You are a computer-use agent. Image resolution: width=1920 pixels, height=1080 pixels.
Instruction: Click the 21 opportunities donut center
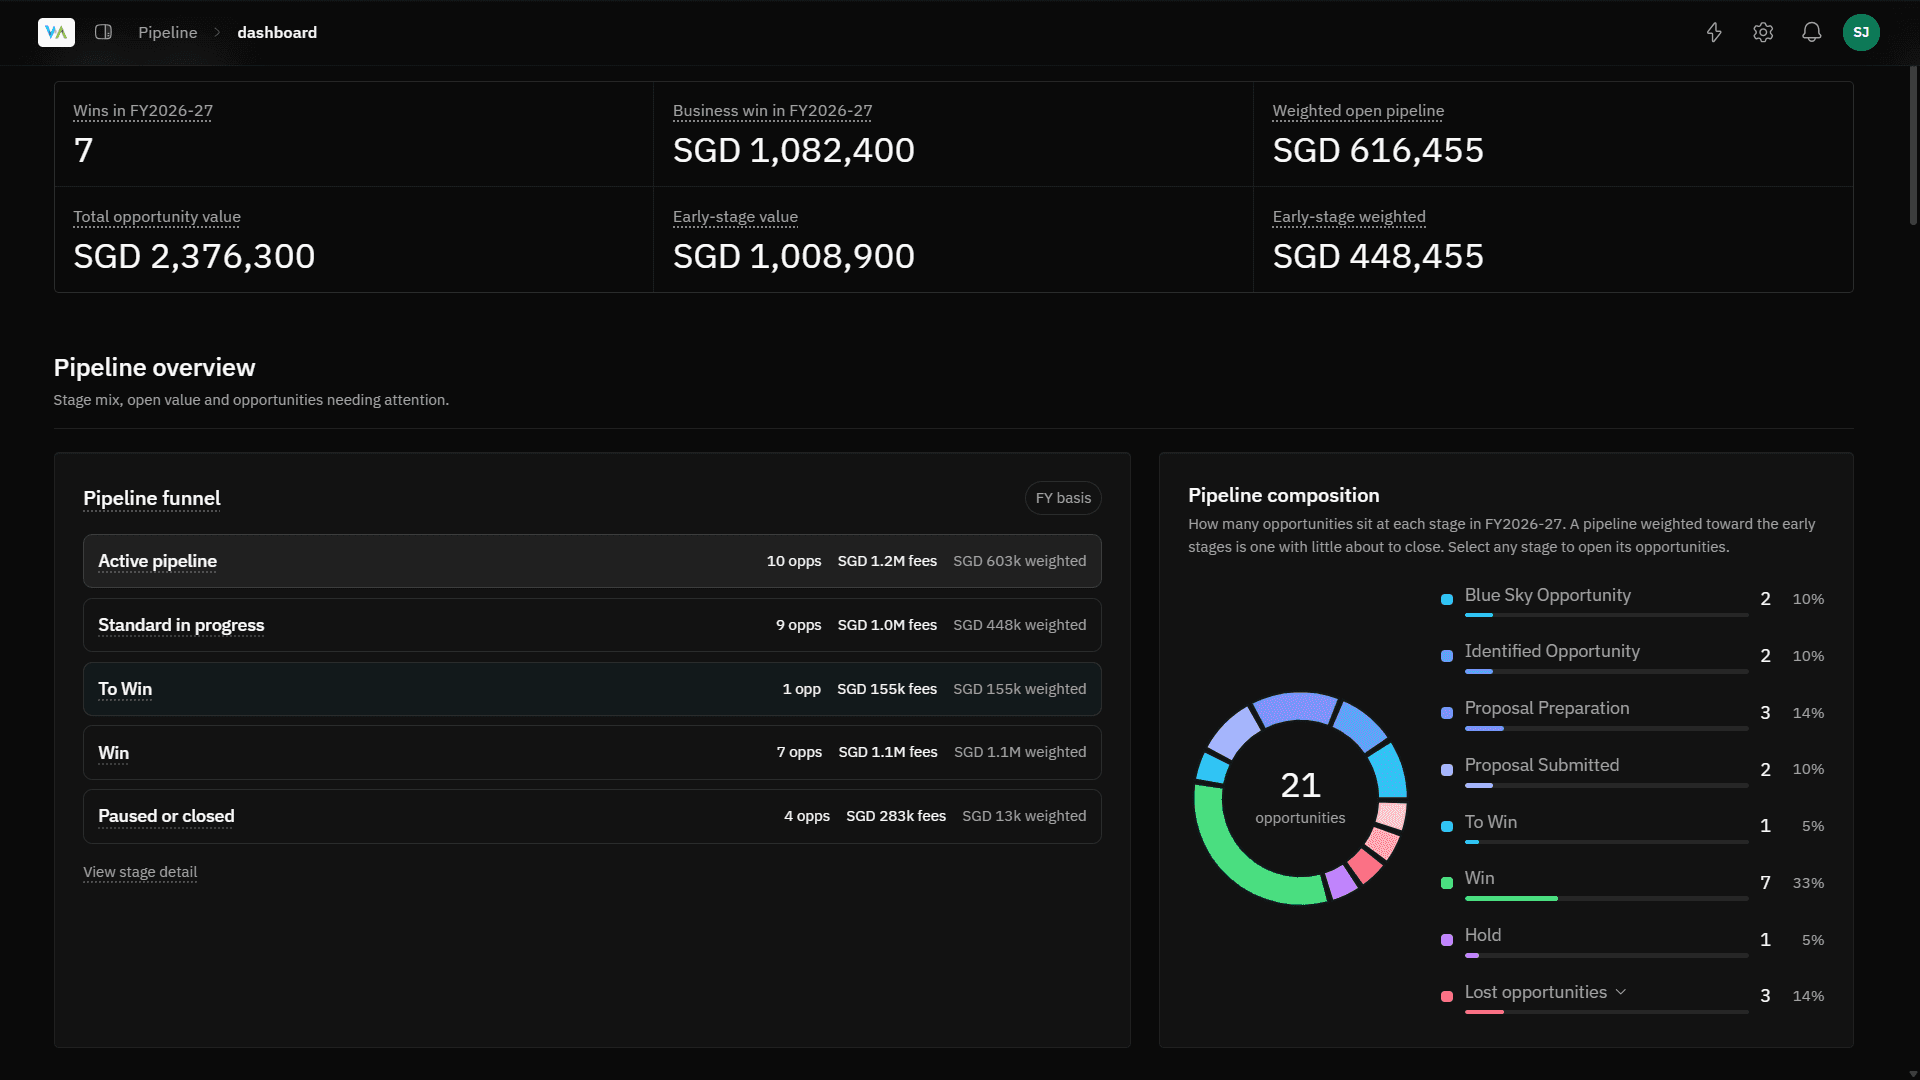1300,798
